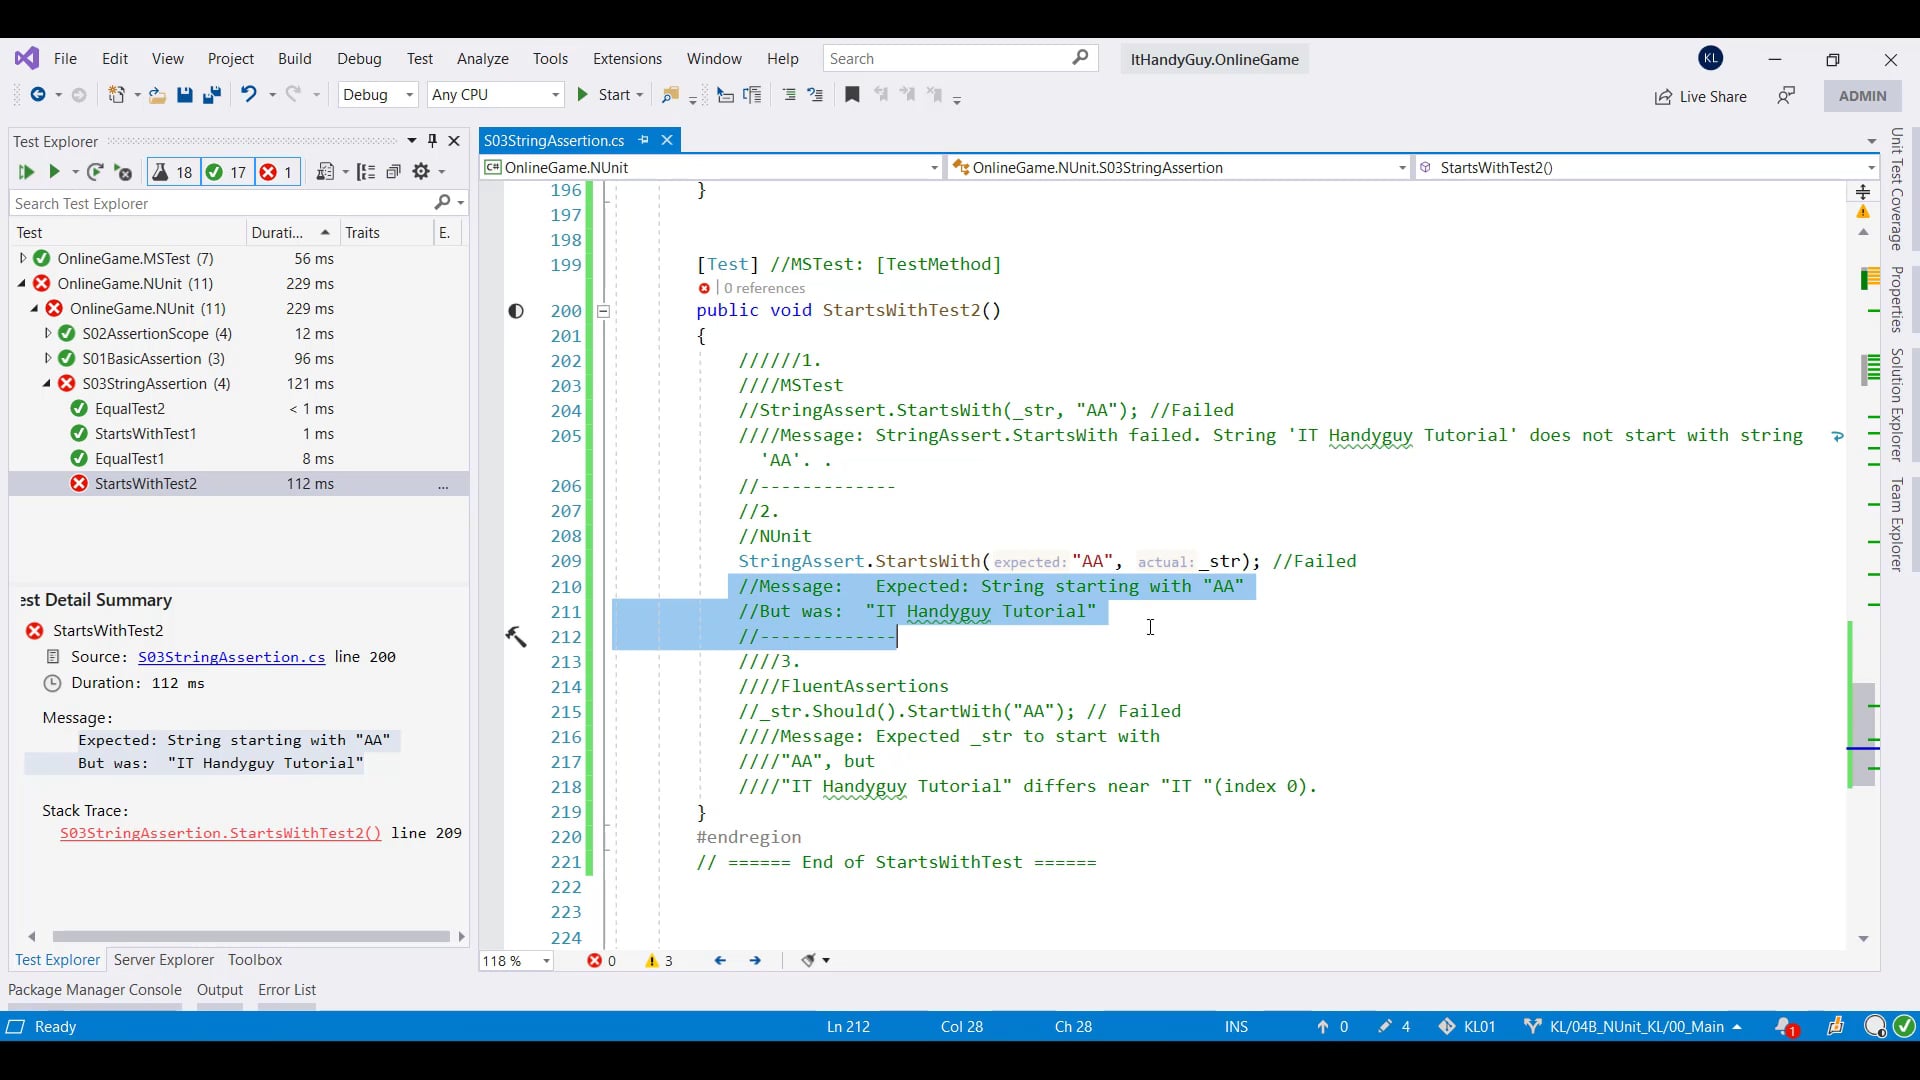The image size is (1920, 1080).
Task: Toggle the bookmark on the current line
Action: click(852, 95)
